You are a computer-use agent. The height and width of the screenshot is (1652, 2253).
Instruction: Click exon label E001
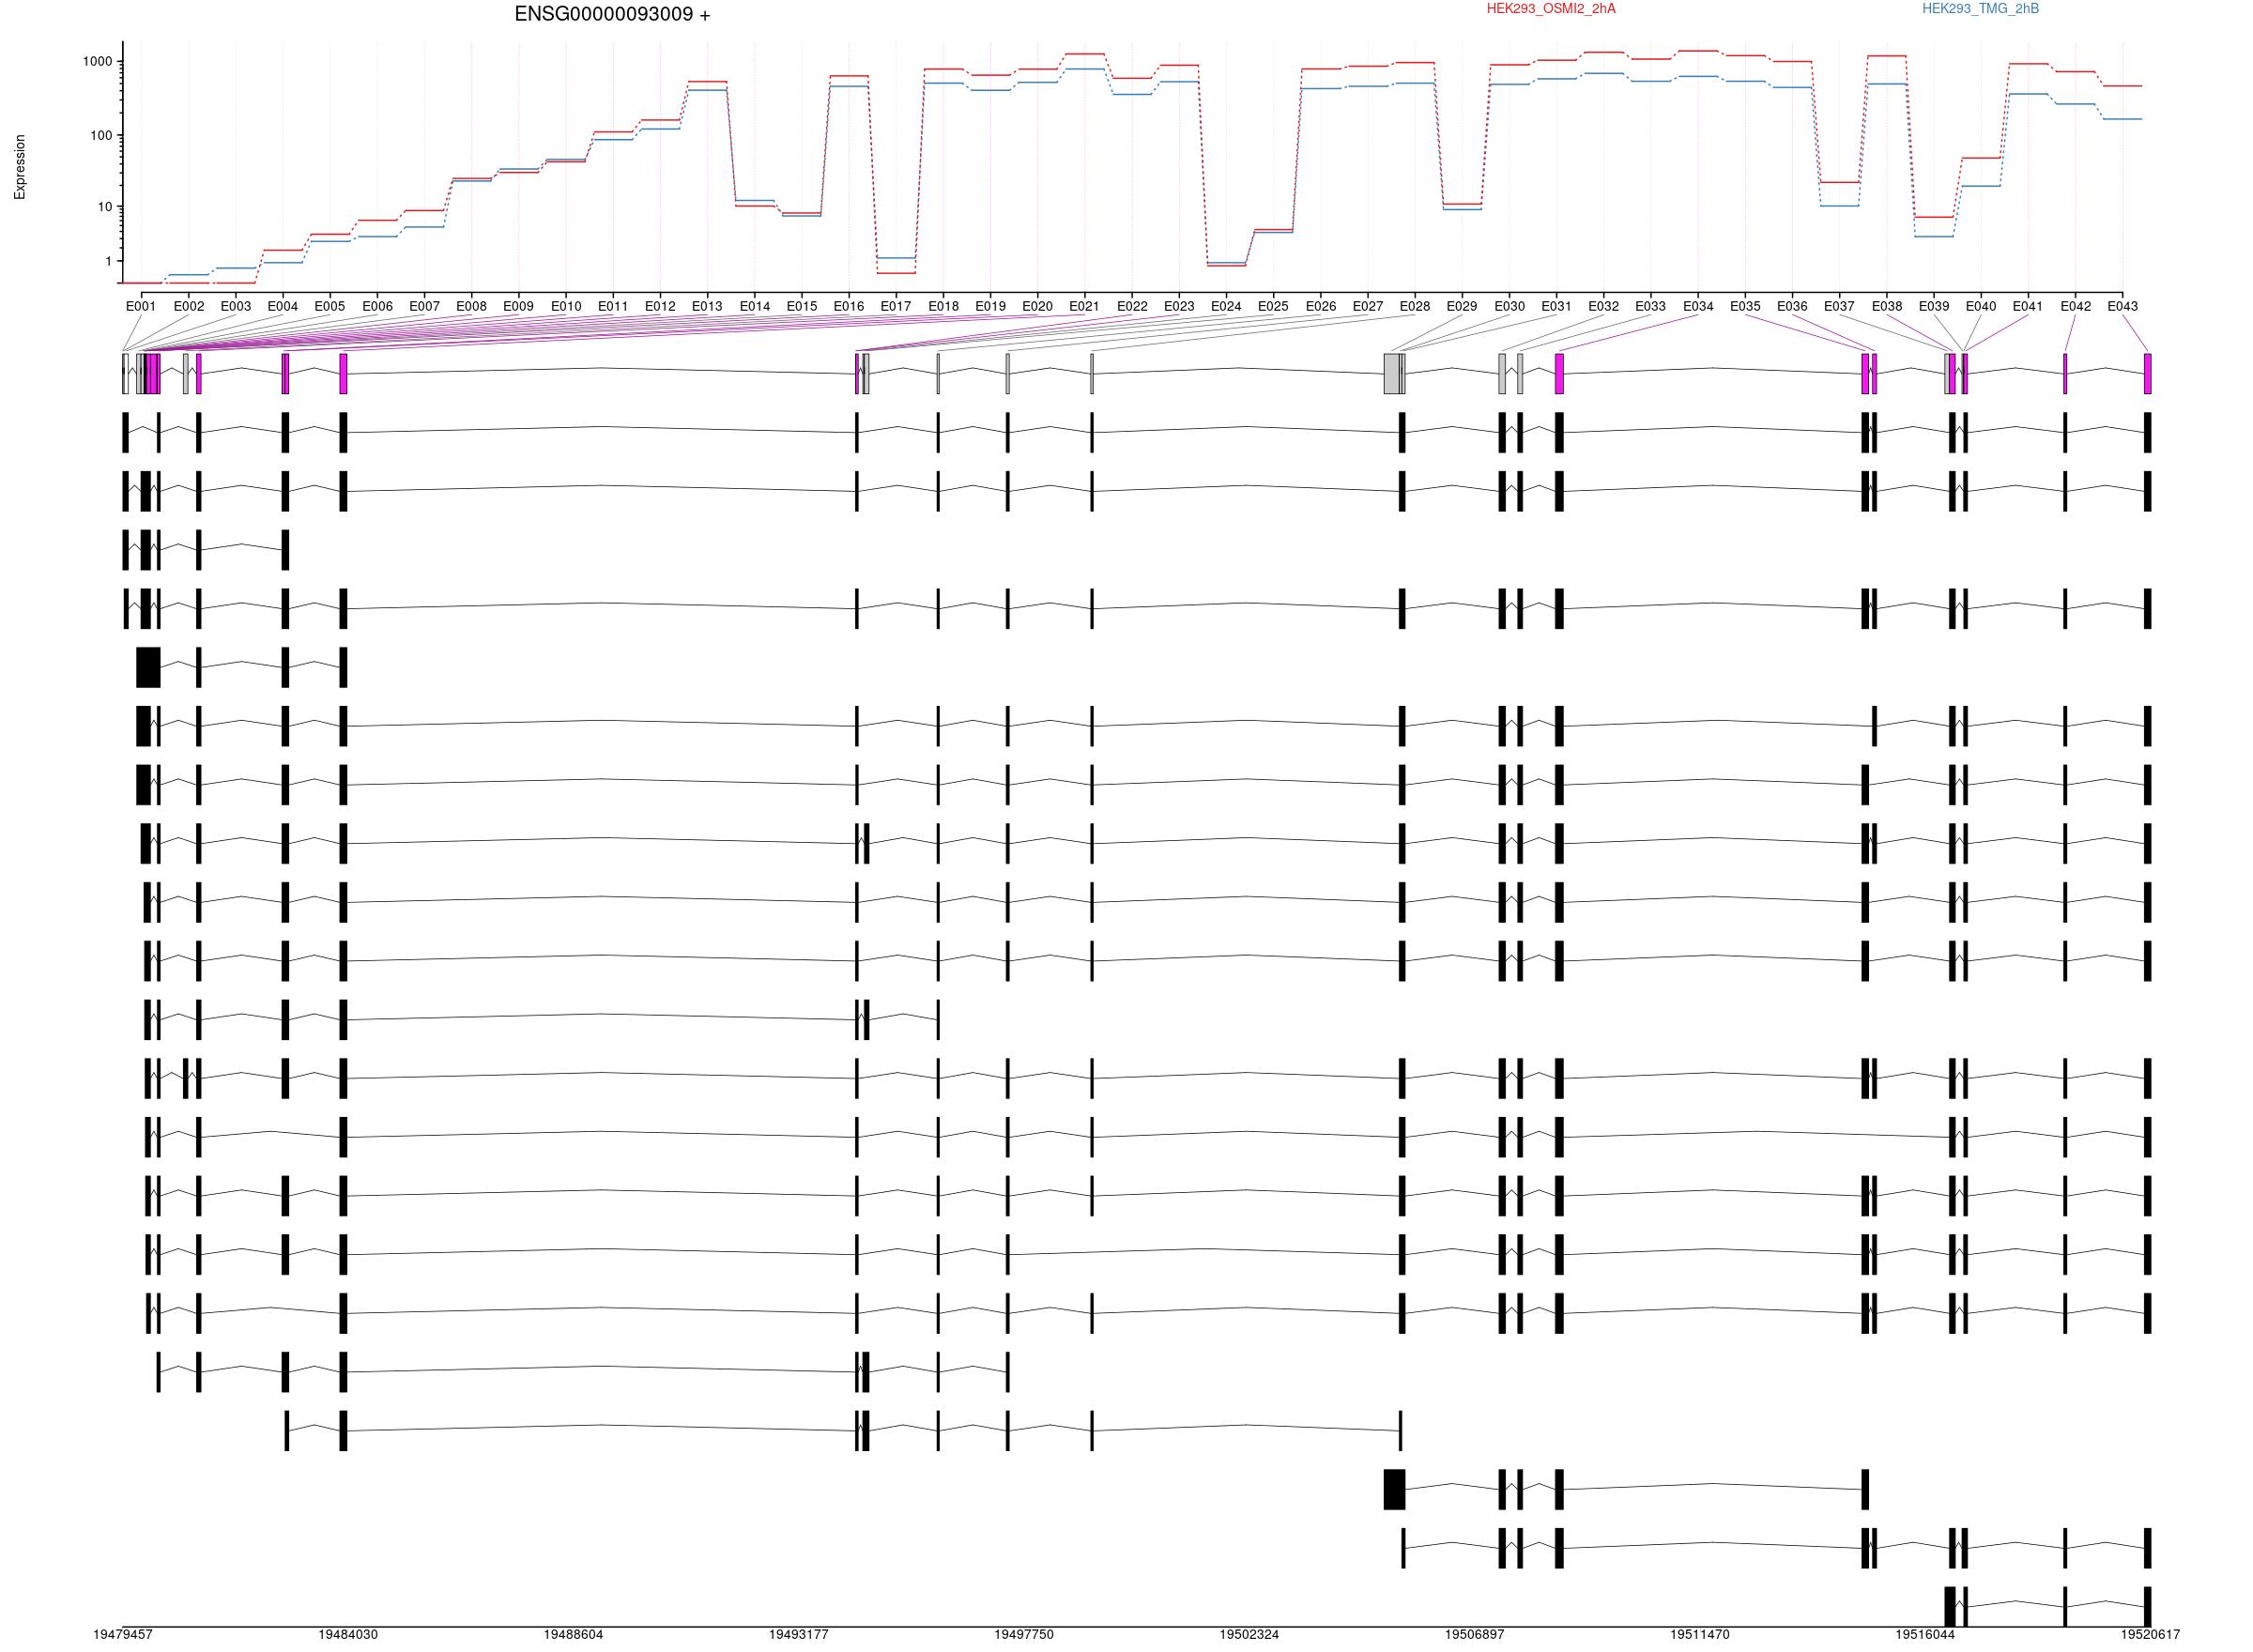pyautogui.click(x=141, y=306)
